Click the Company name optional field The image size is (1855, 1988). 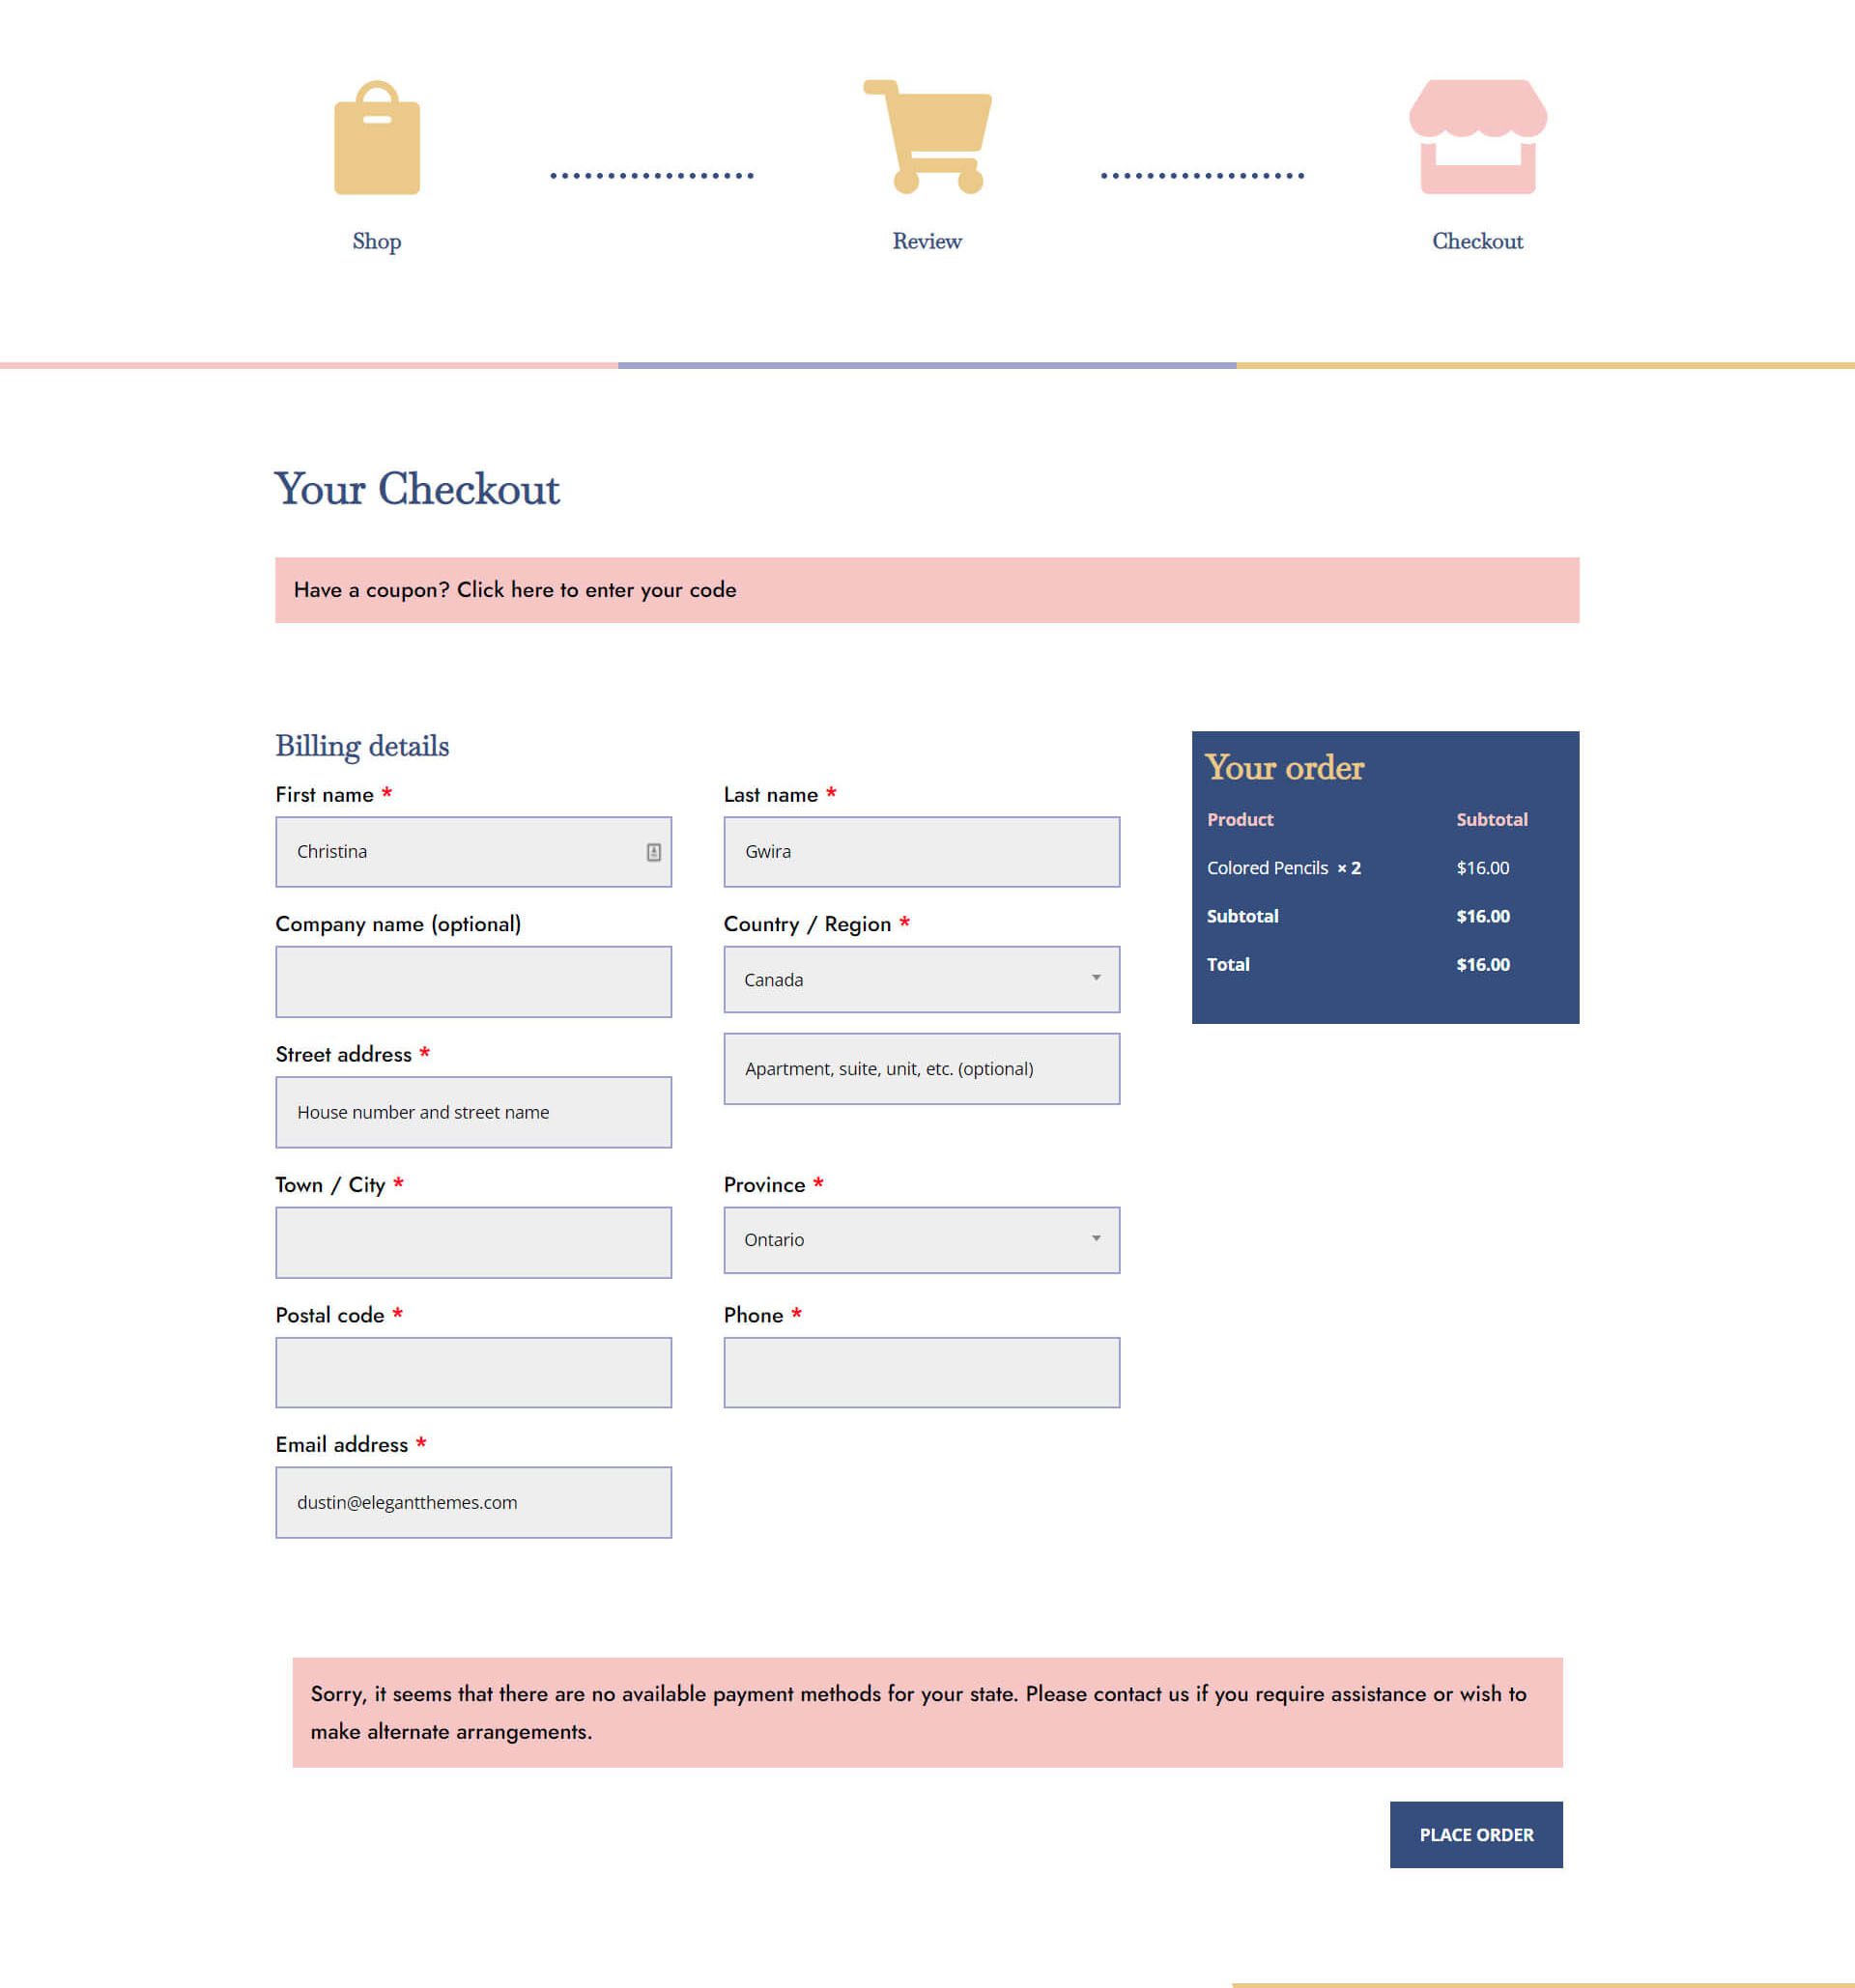coord(472,980)
